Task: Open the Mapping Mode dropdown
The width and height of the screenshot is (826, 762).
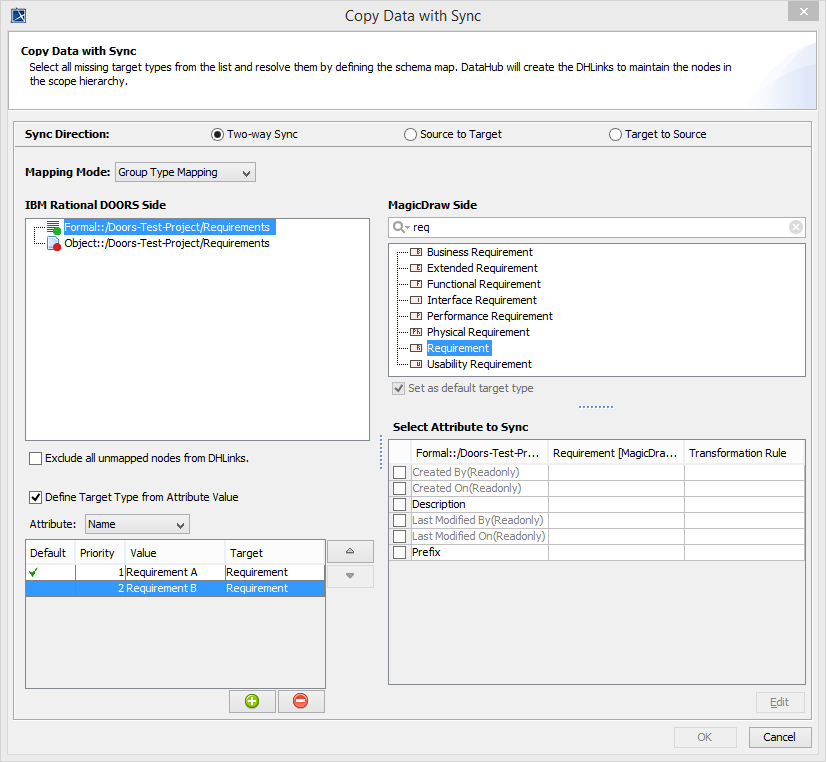Action: 185,172
